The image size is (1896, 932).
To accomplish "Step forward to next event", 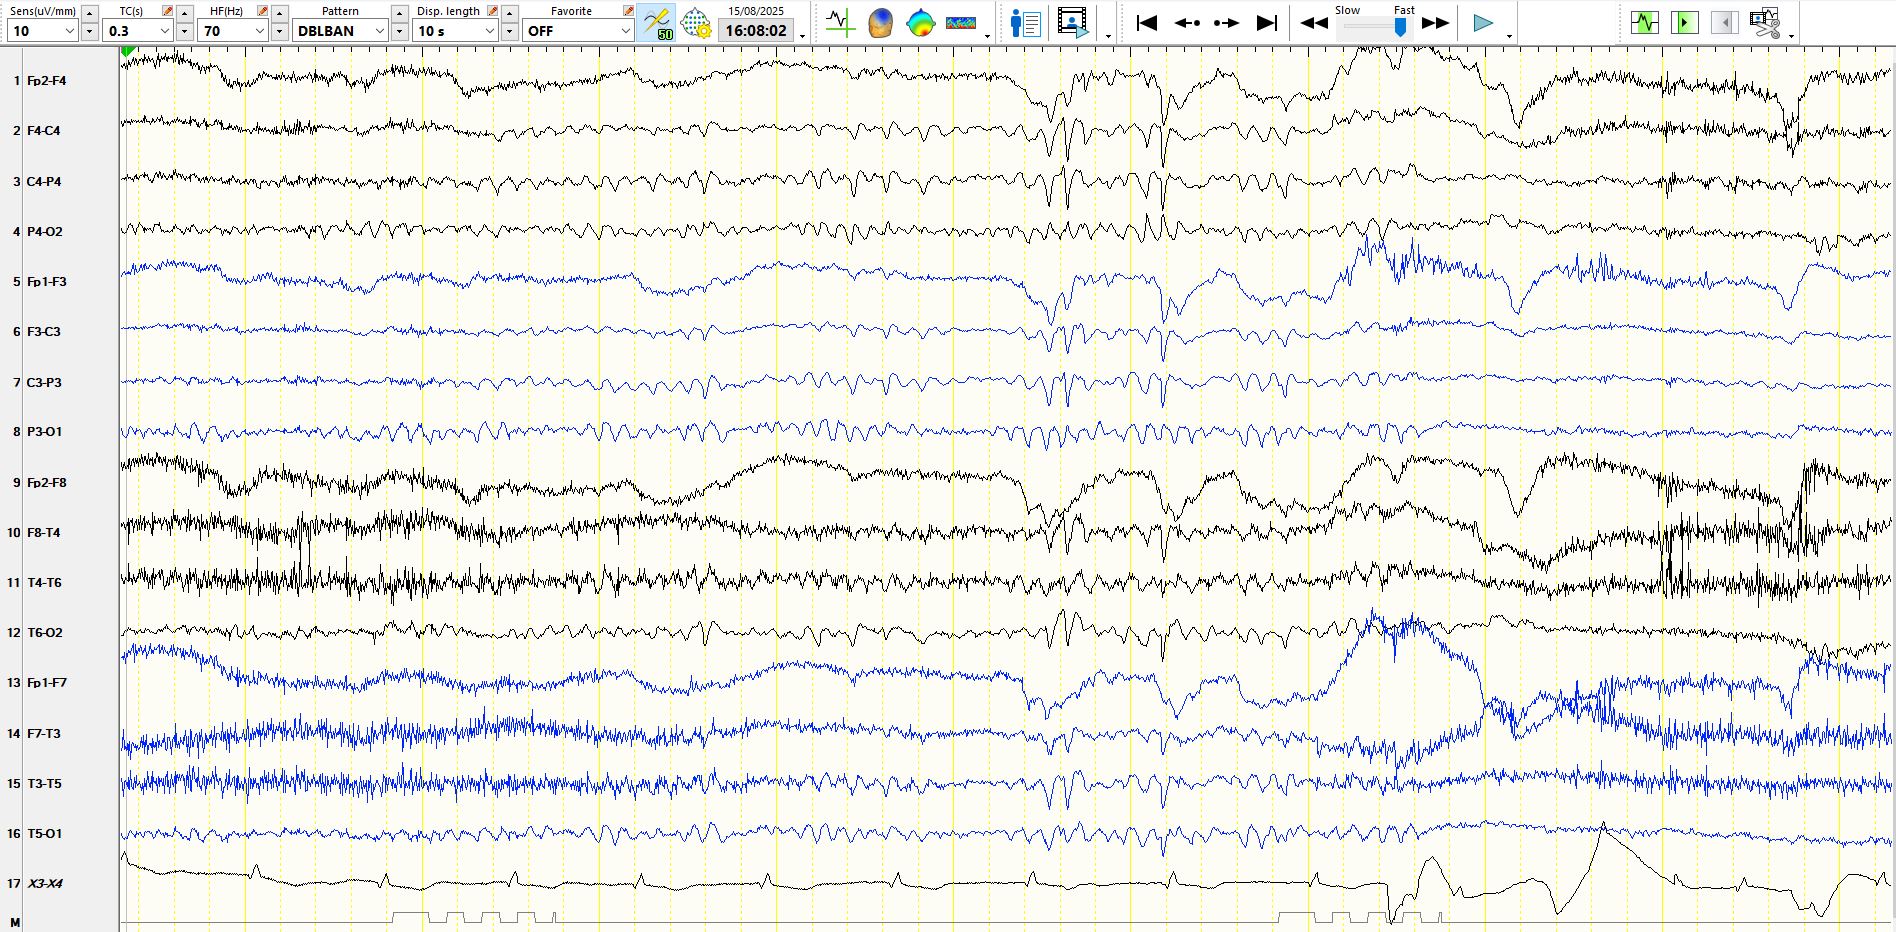I will [x=1226, y=22].
